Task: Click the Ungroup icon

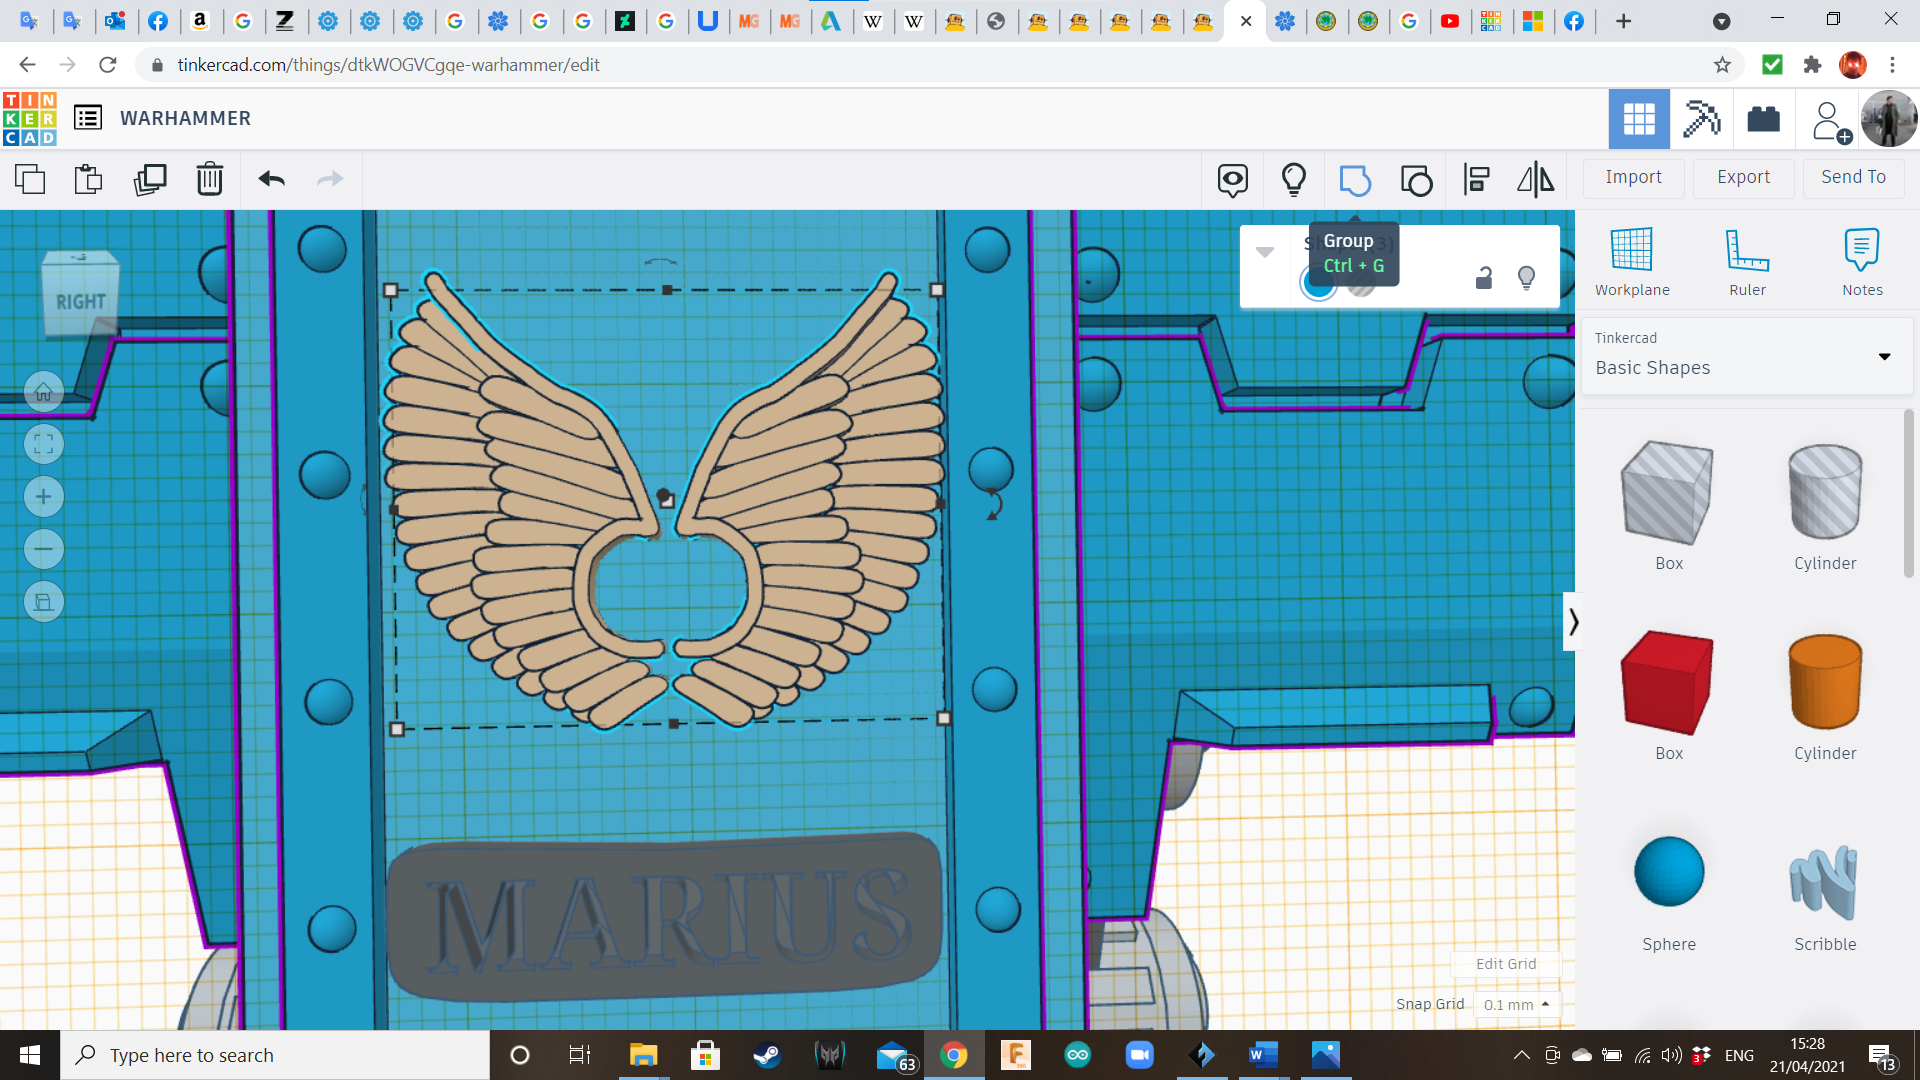Action: point(1416,180)
